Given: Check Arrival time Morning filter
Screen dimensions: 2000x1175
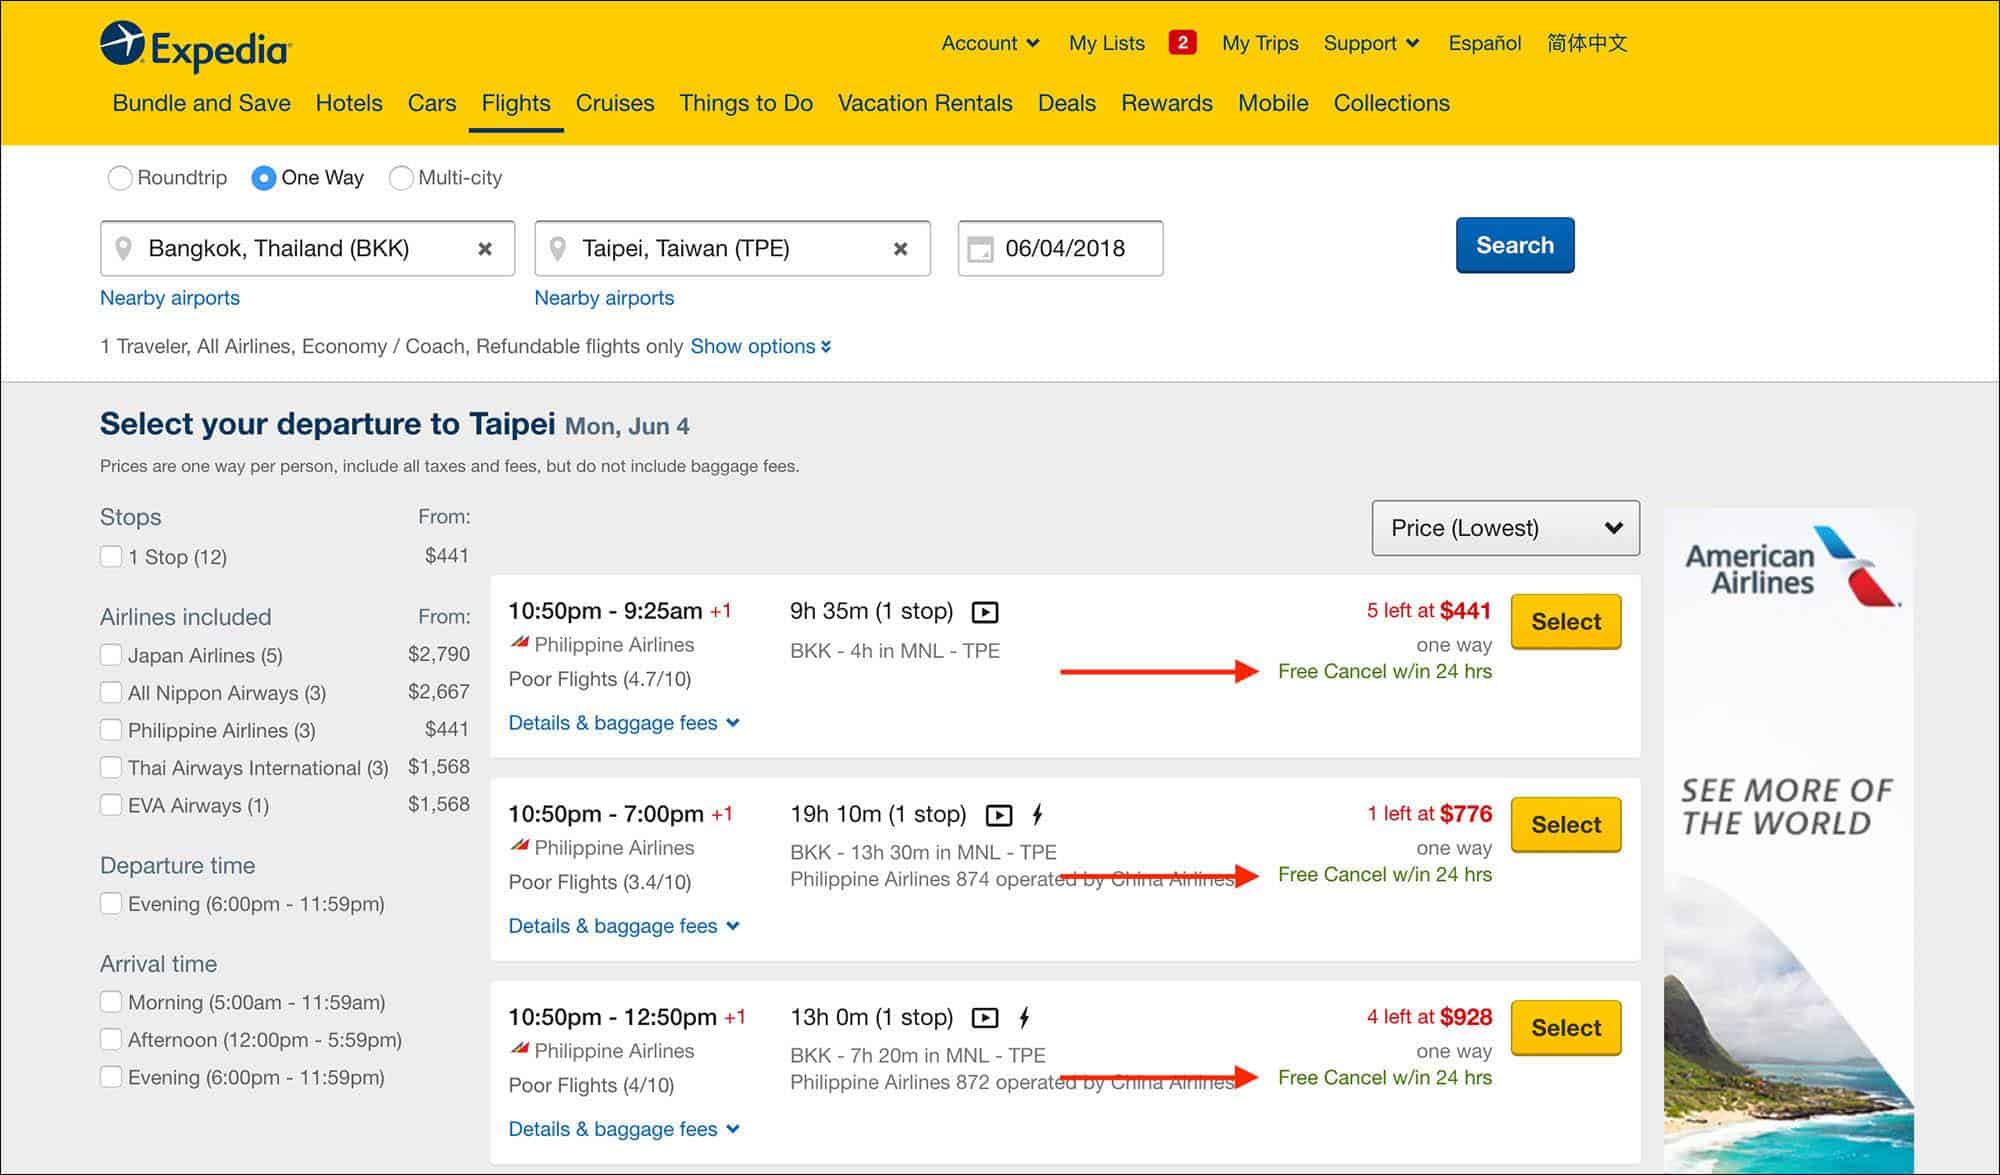Looking at the screenshot, I should click(111, 1001).
